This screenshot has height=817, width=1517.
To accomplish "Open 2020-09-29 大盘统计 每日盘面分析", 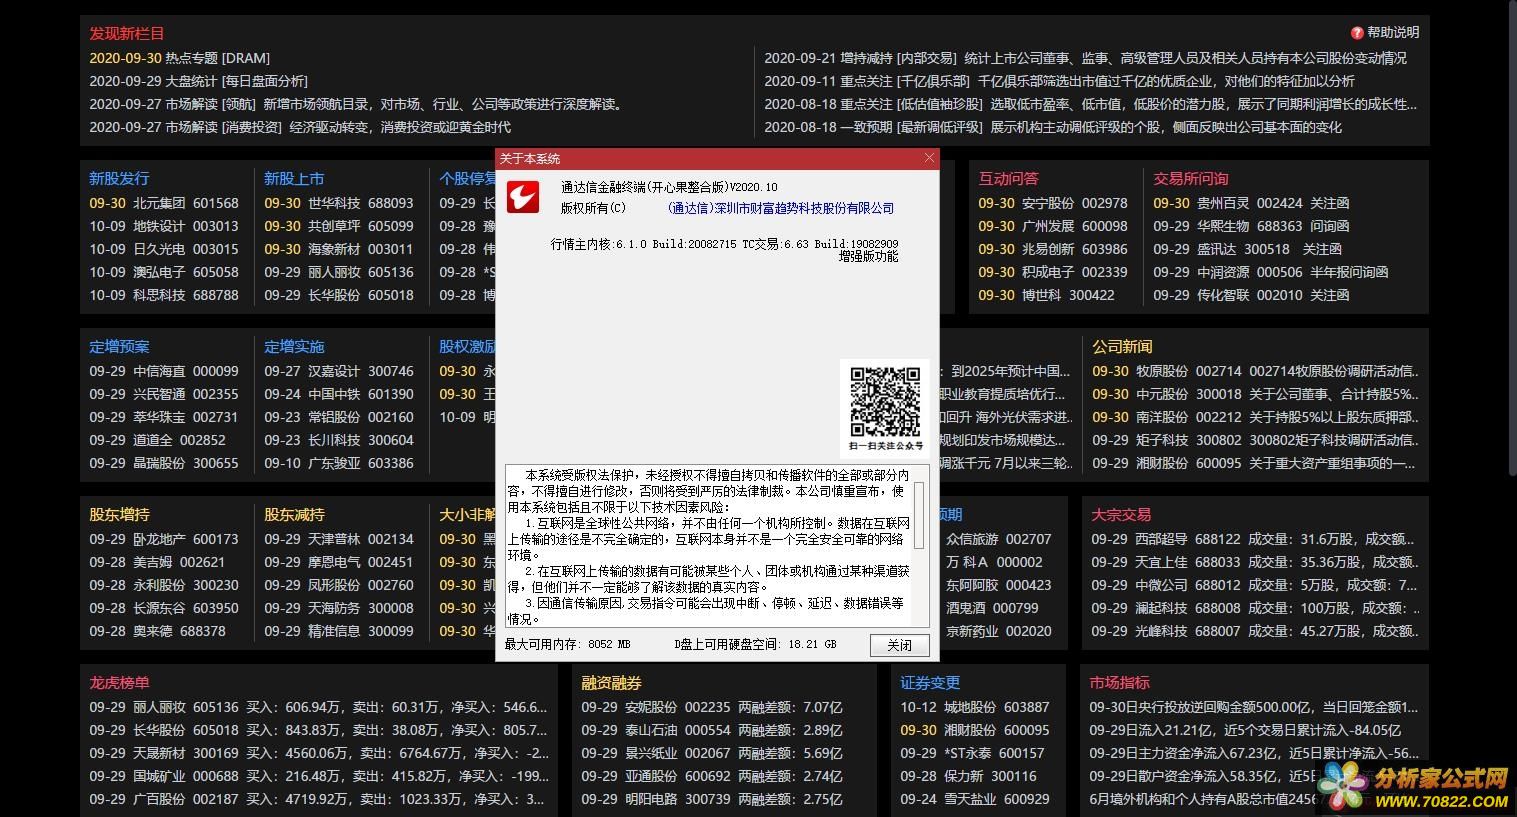I will pyautogui.click(x=198, y=81).
